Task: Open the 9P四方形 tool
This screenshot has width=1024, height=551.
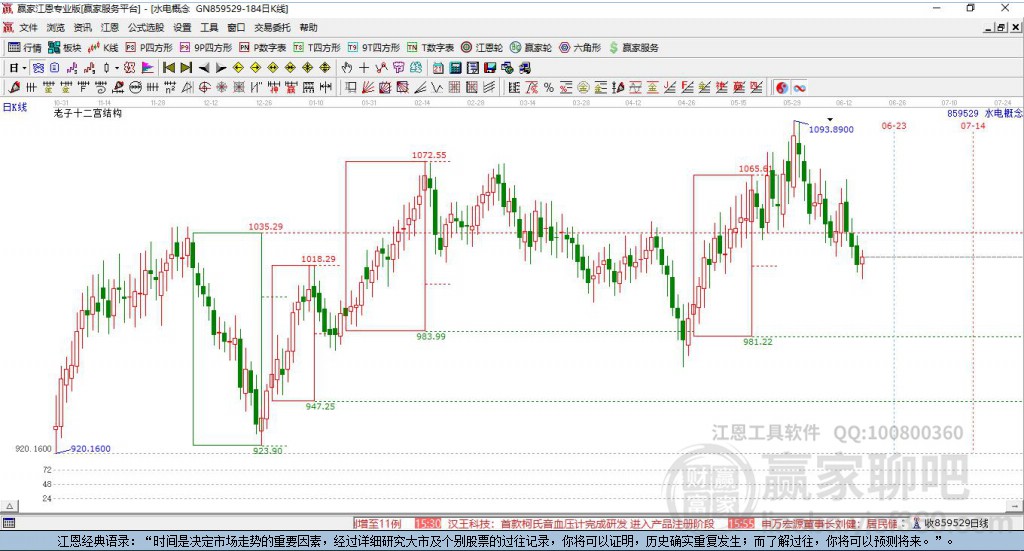Action: coord(206,48)
